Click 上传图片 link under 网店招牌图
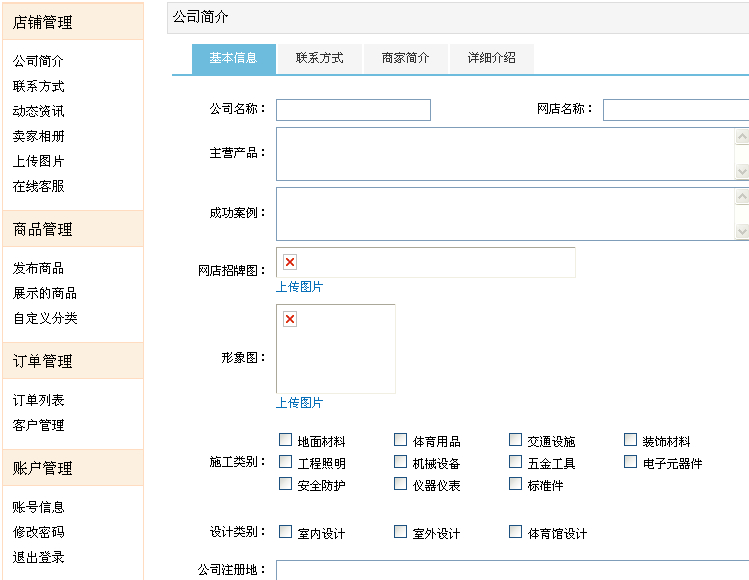This screenshot has width=749, height=580. pos(299,287)
